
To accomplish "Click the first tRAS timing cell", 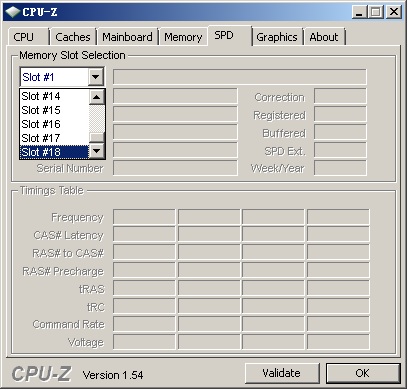I will pos(144,289).
